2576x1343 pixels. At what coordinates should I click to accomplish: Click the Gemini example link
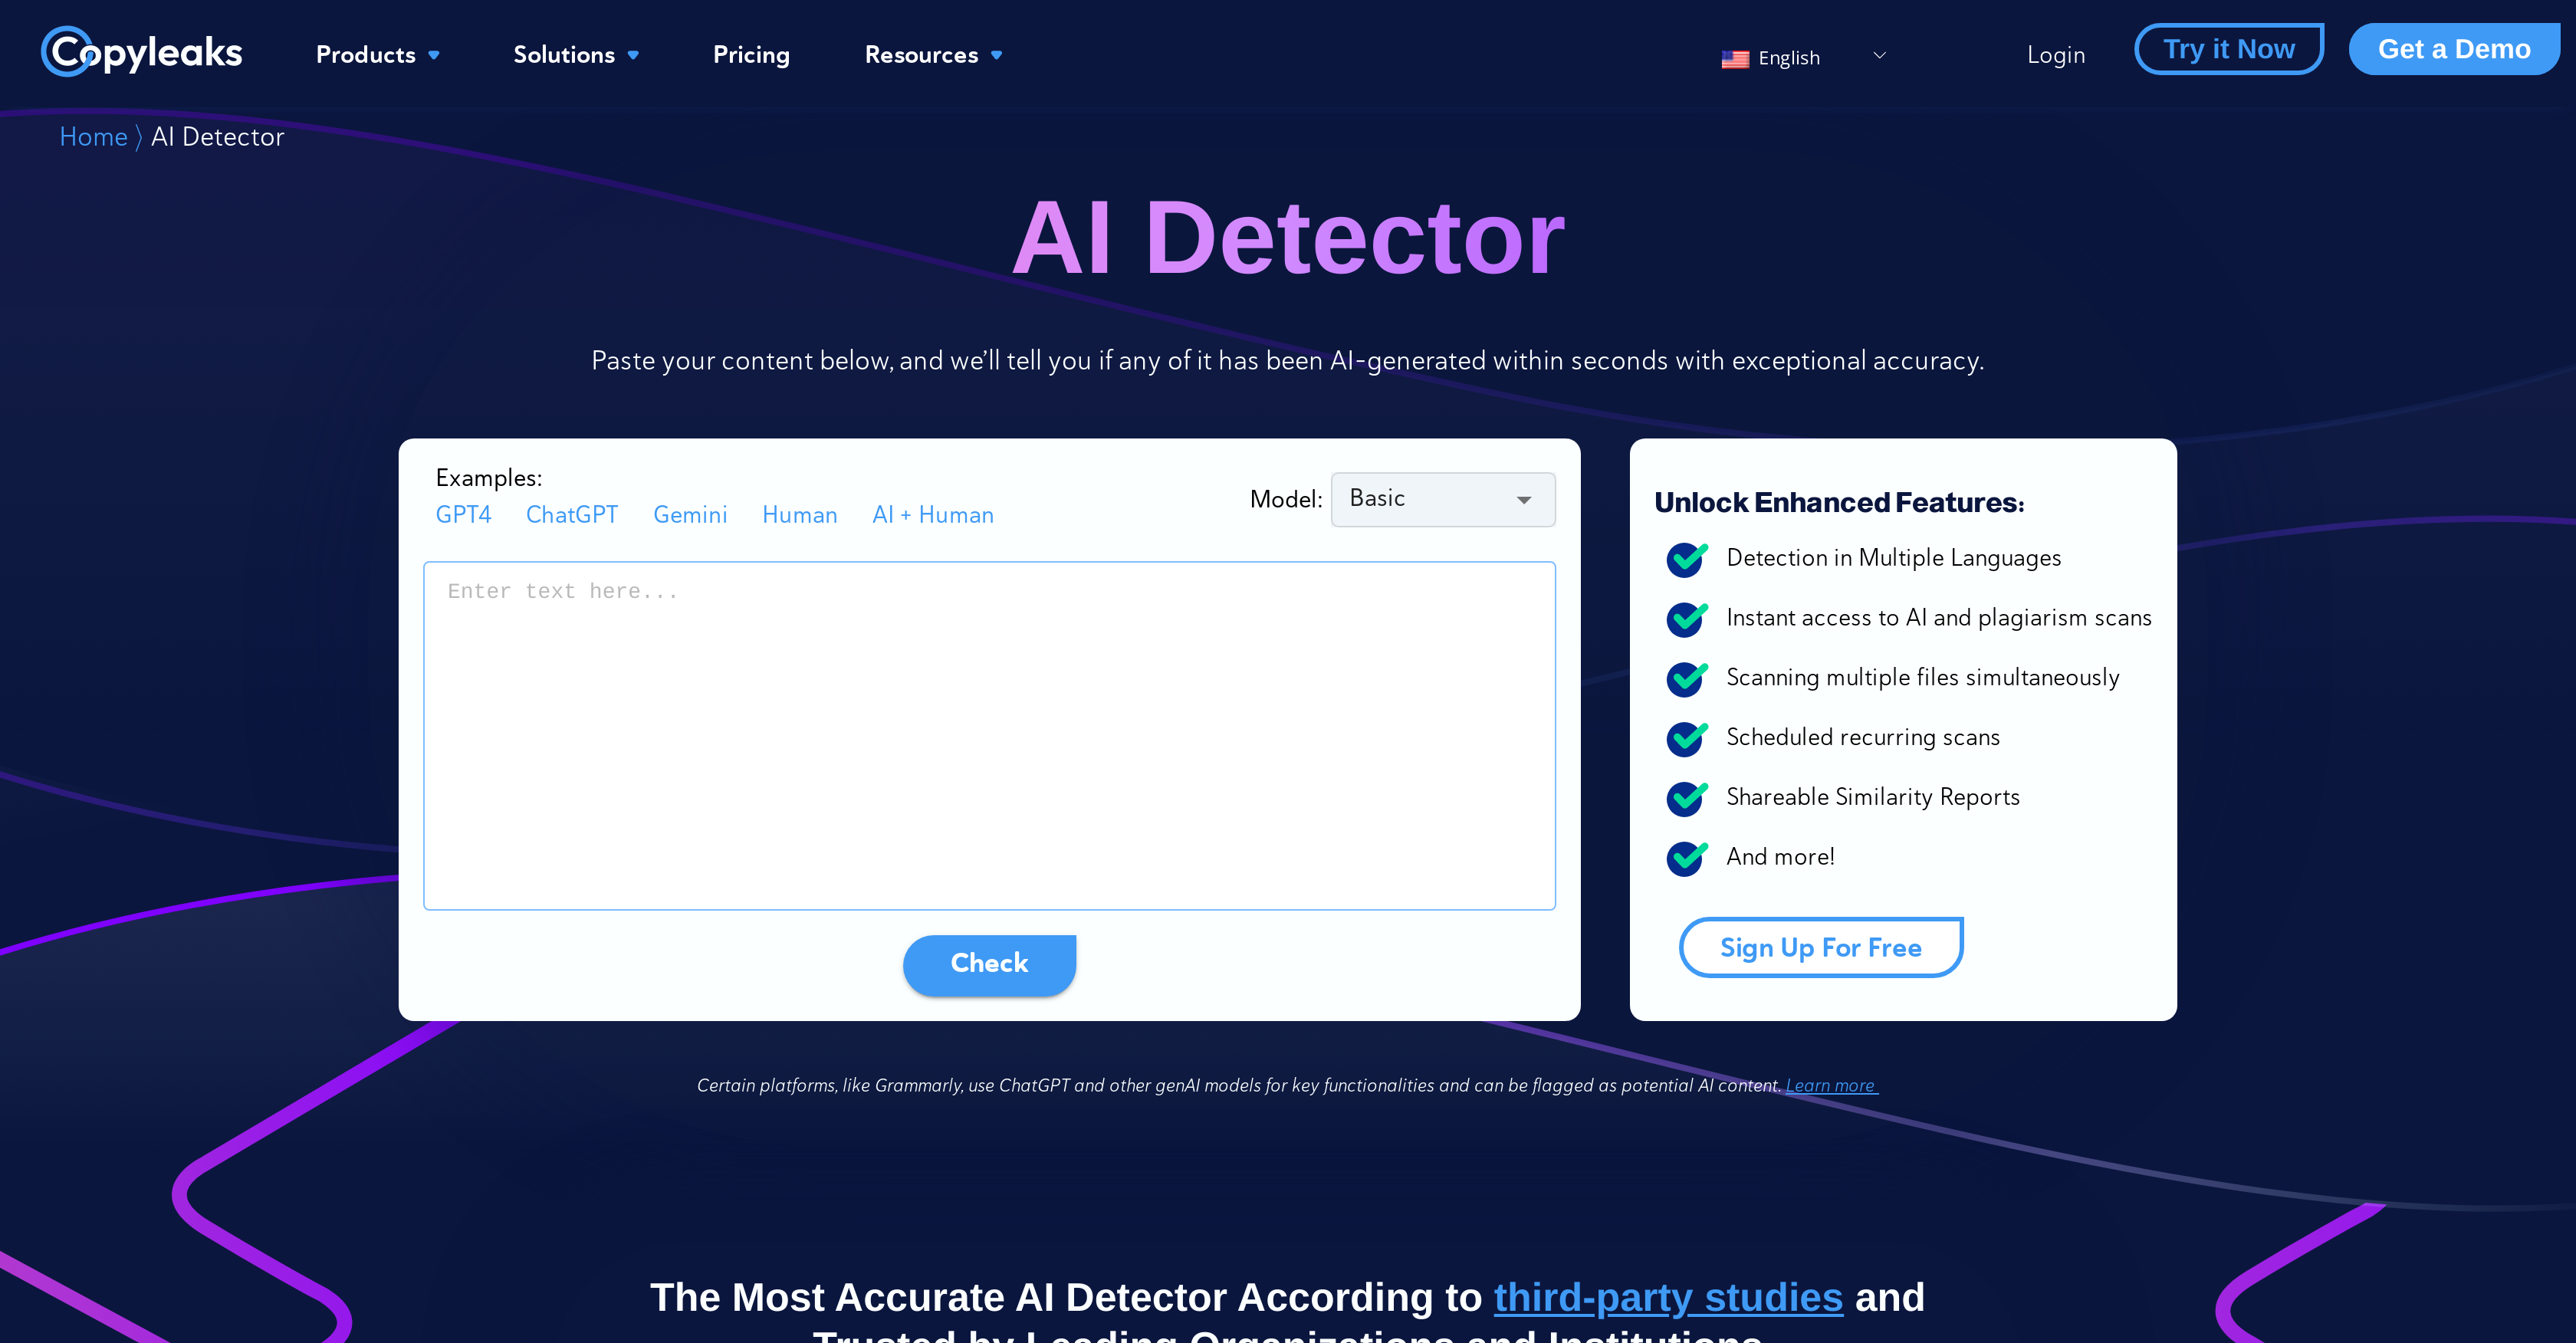(688, 514)
